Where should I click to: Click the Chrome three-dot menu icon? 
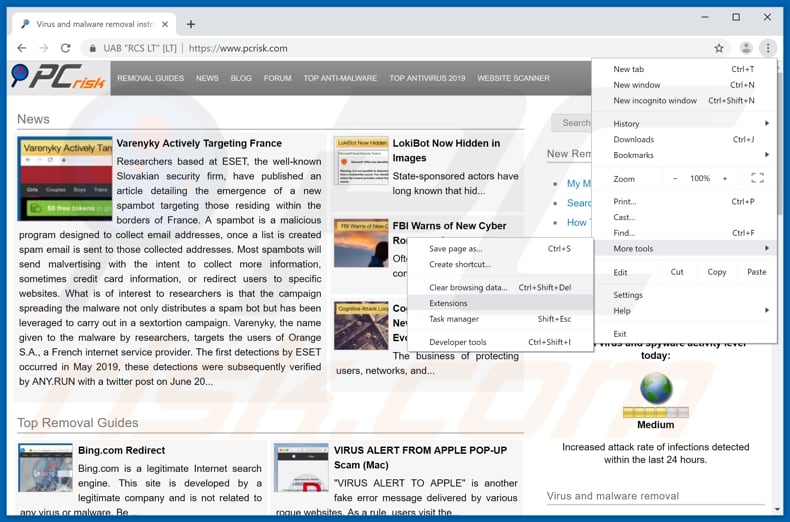[768, 48]
